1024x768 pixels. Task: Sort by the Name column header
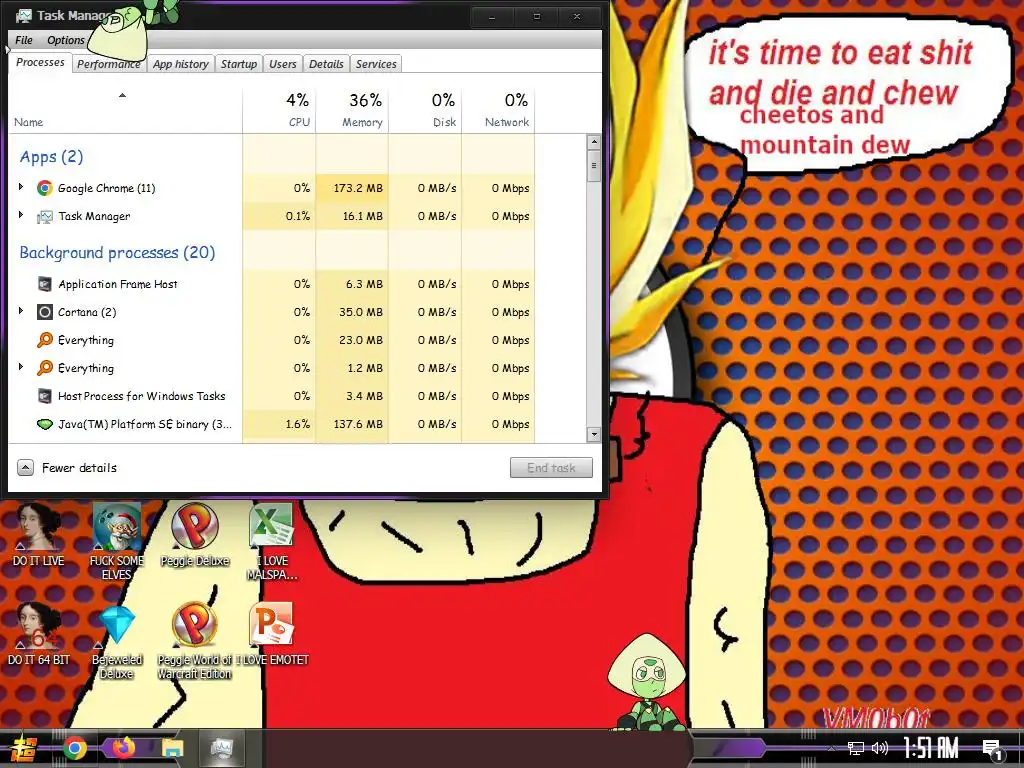[125, 110]
